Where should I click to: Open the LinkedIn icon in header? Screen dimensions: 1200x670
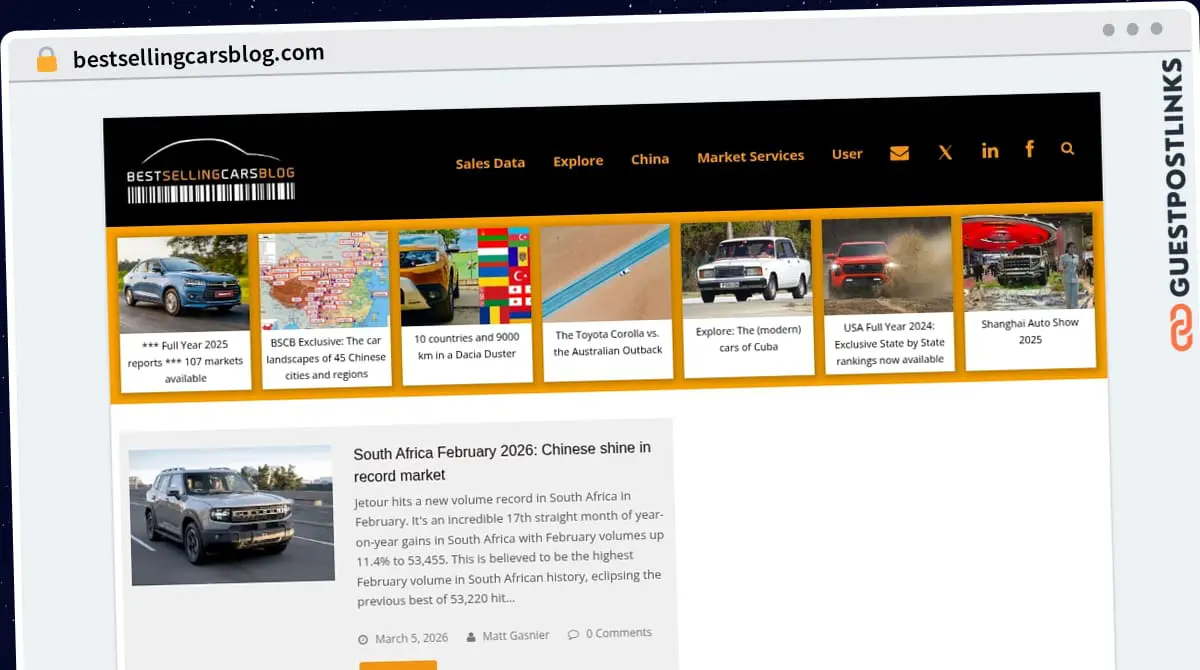990,151
